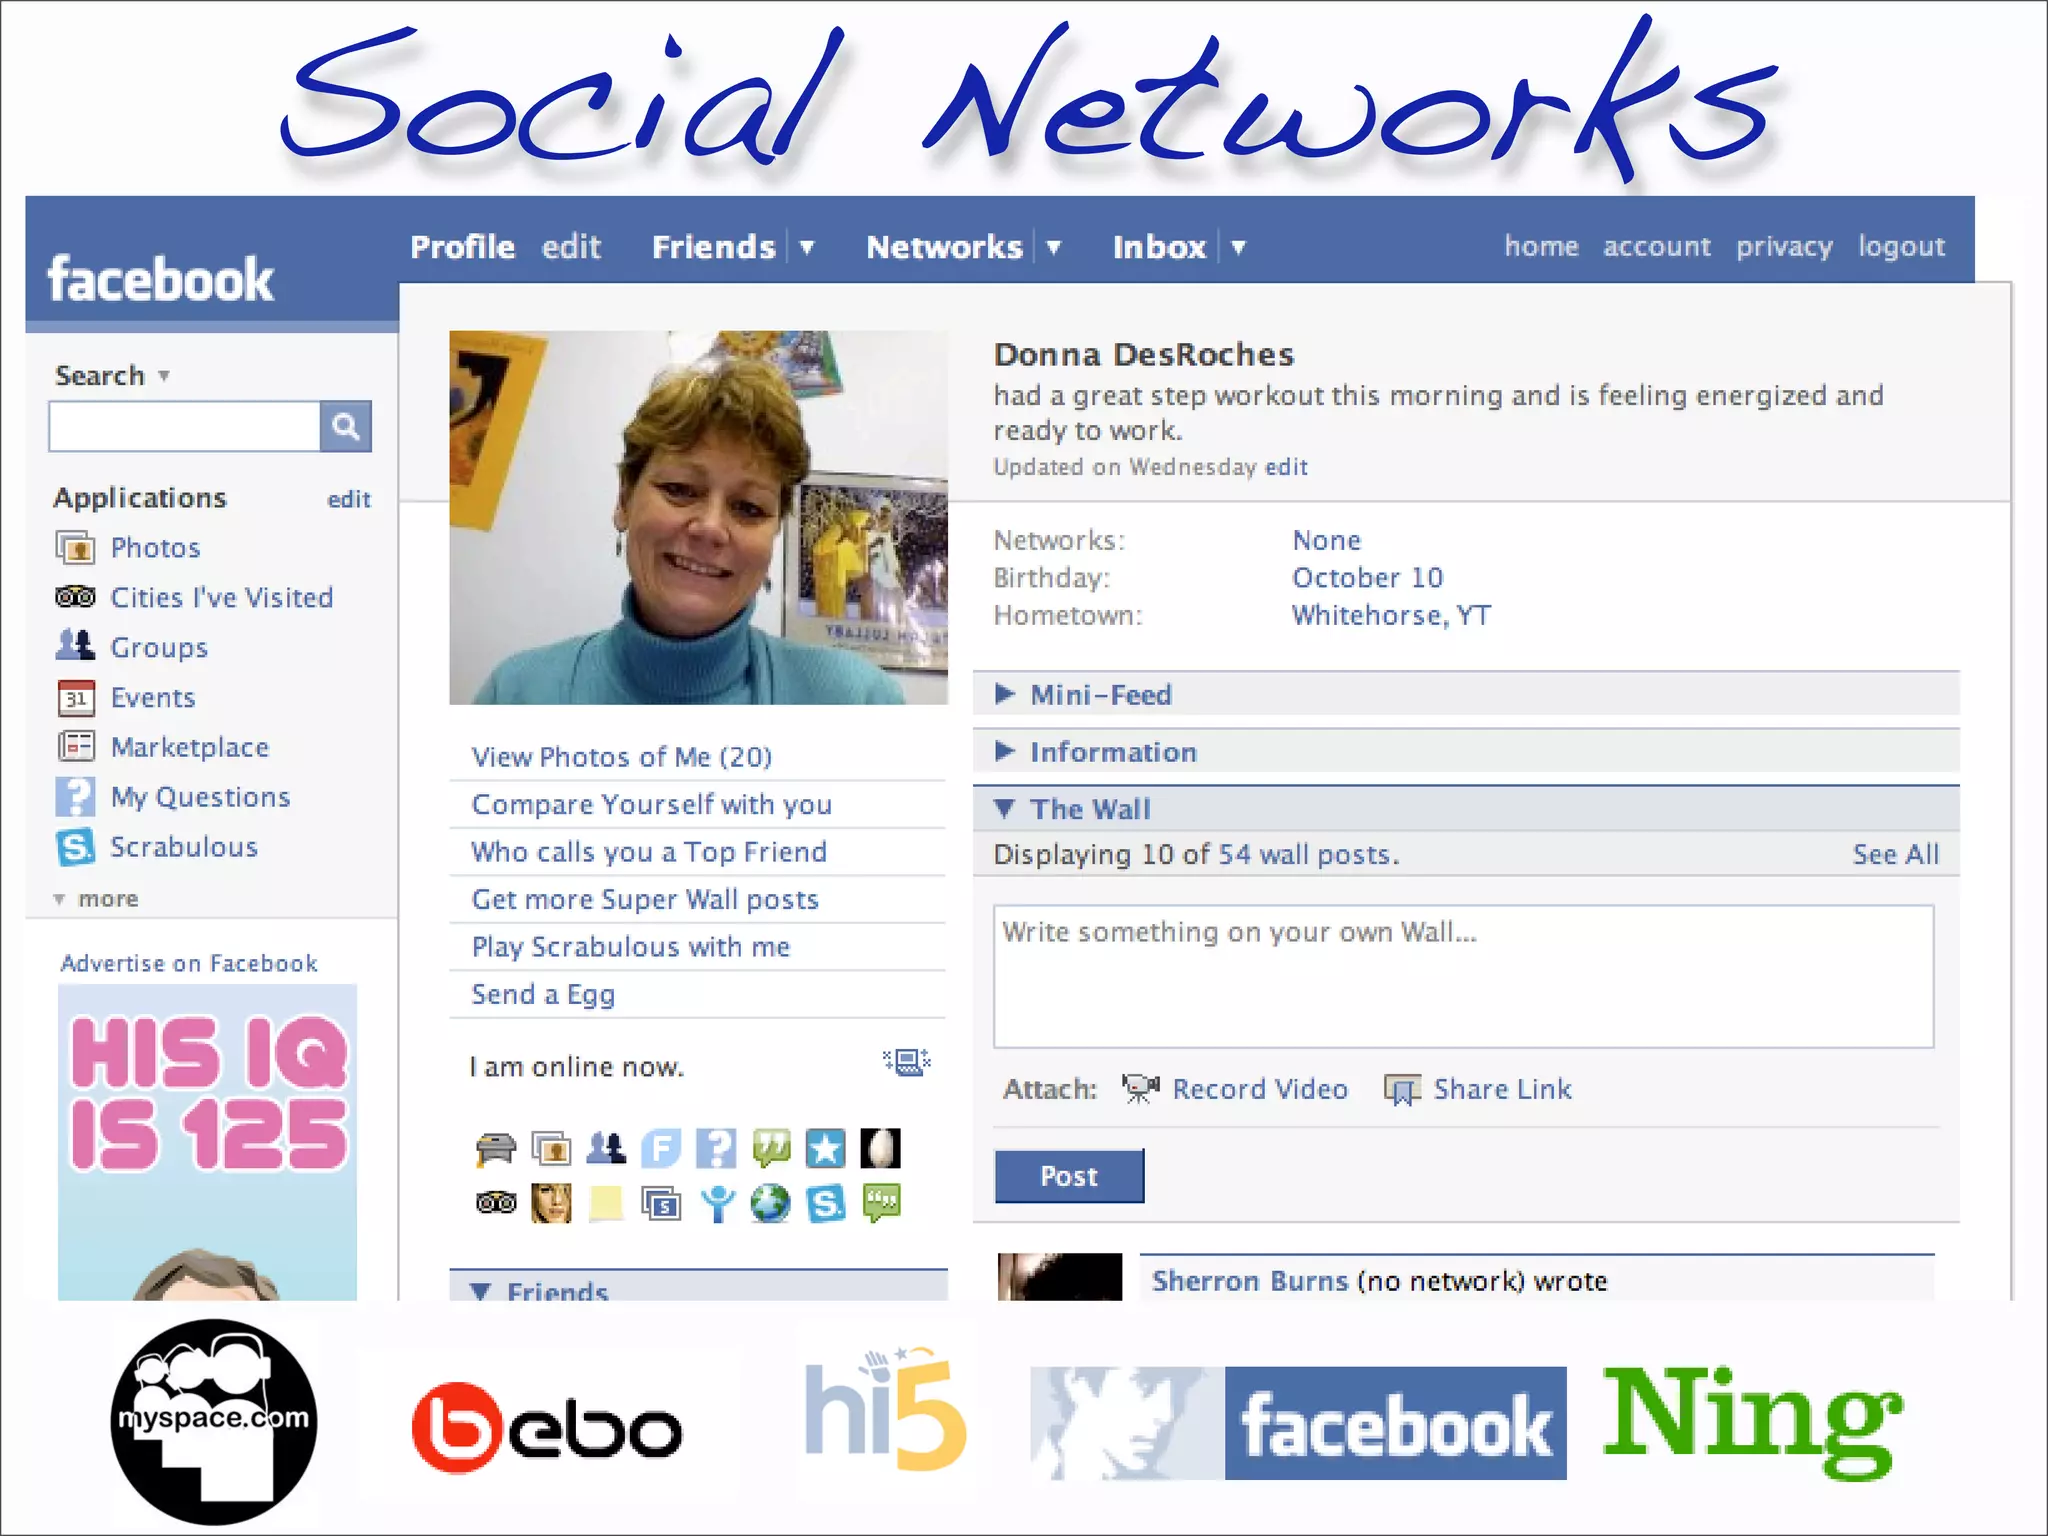Click the Write something wall text box

(1463, 976)
